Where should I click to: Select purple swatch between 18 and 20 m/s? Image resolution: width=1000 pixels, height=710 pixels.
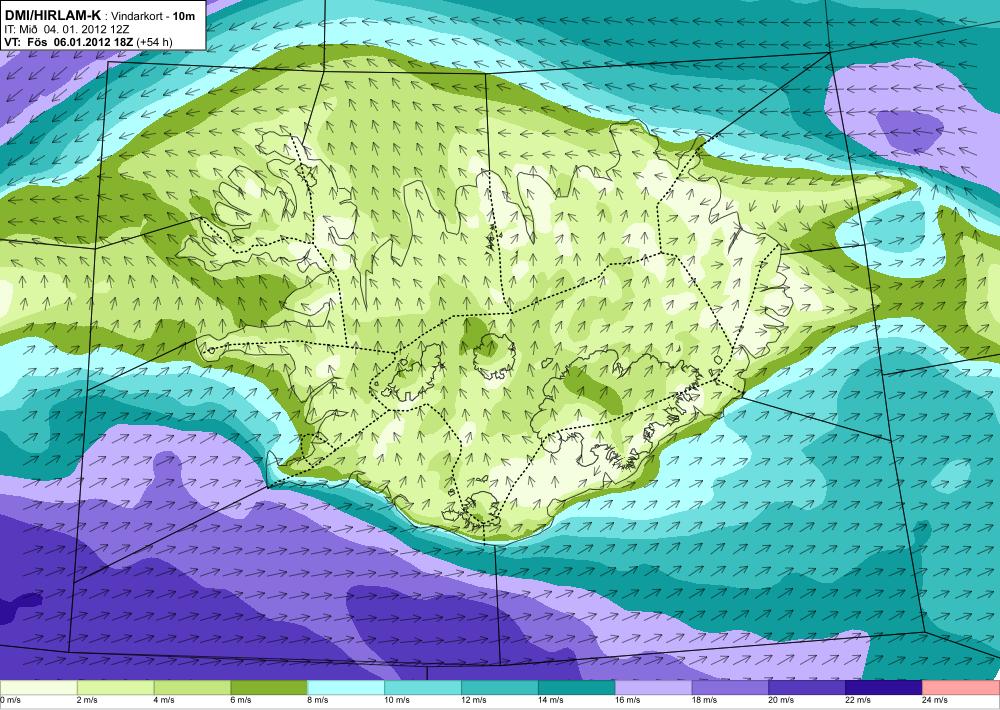click(x=730, y=687)
